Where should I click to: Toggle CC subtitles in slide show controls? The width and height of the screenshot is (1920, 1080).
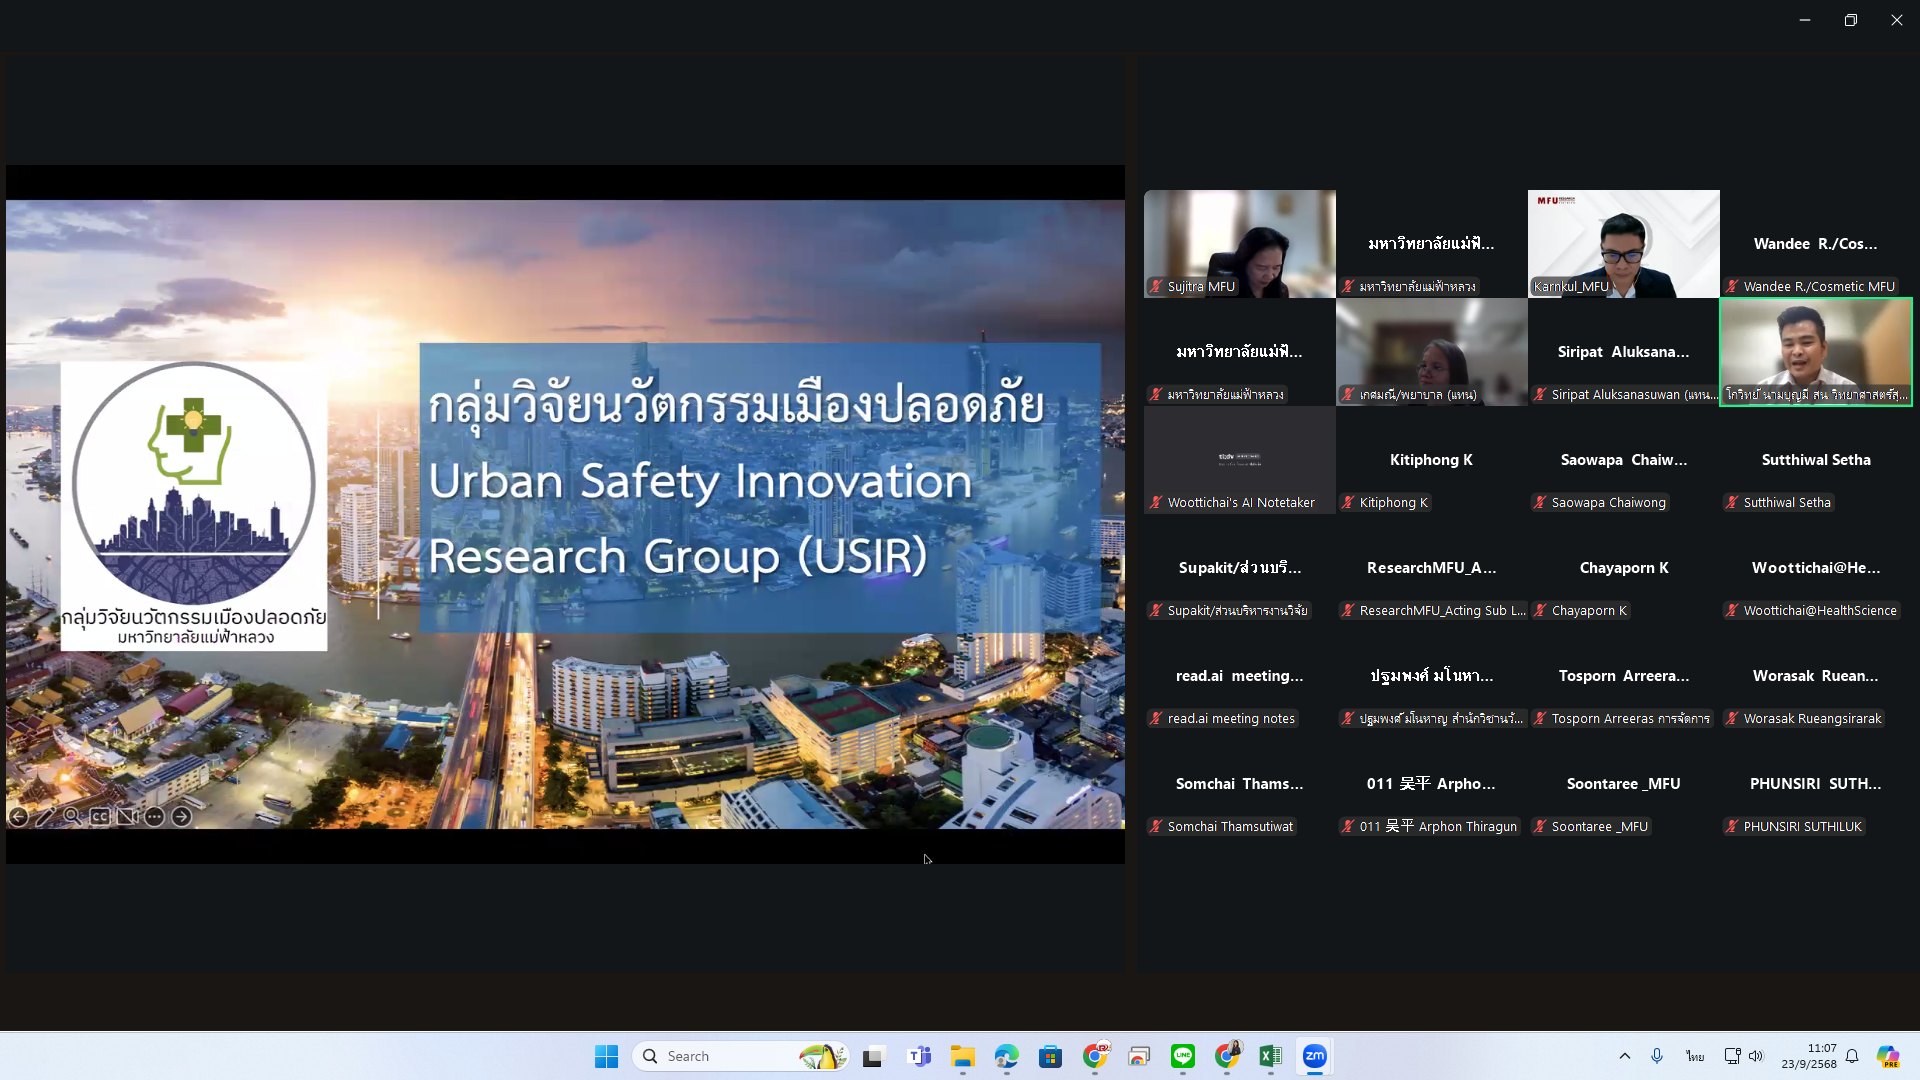(99, 817)
